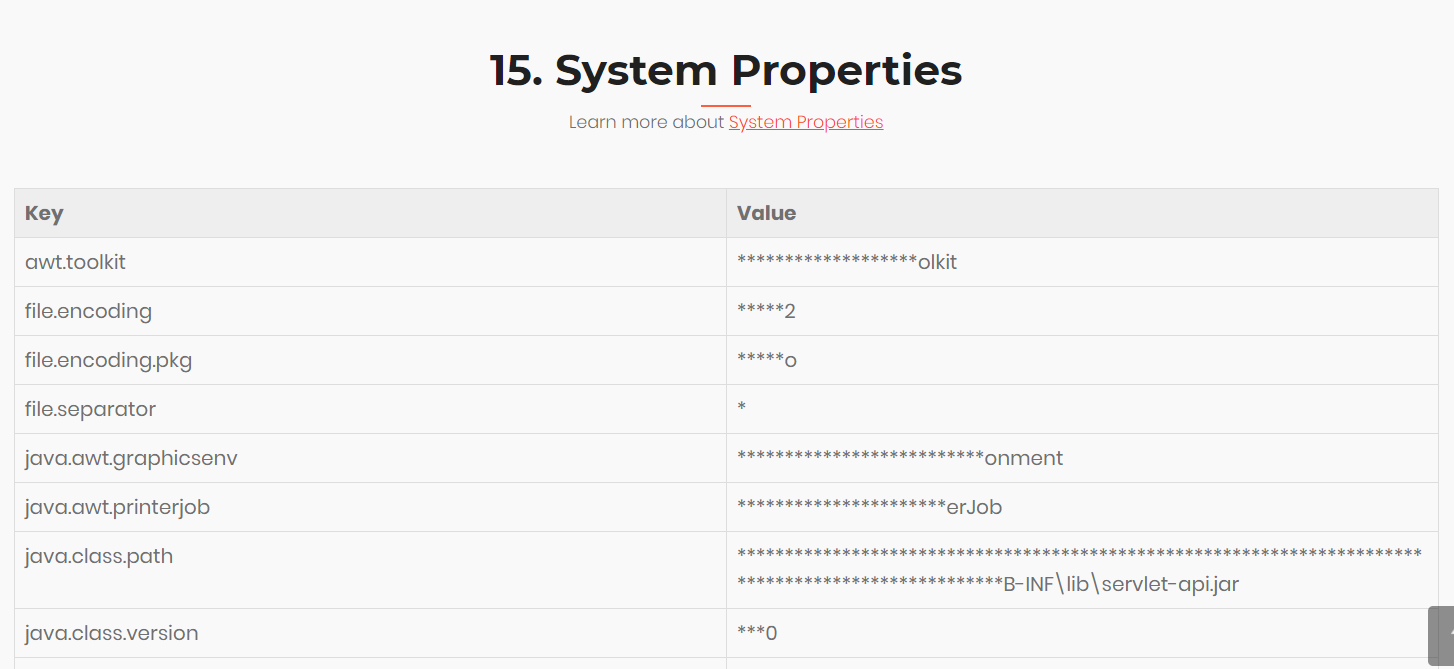Select the Key column header
Screen dimensions: 1454x669
click(44, 213)
